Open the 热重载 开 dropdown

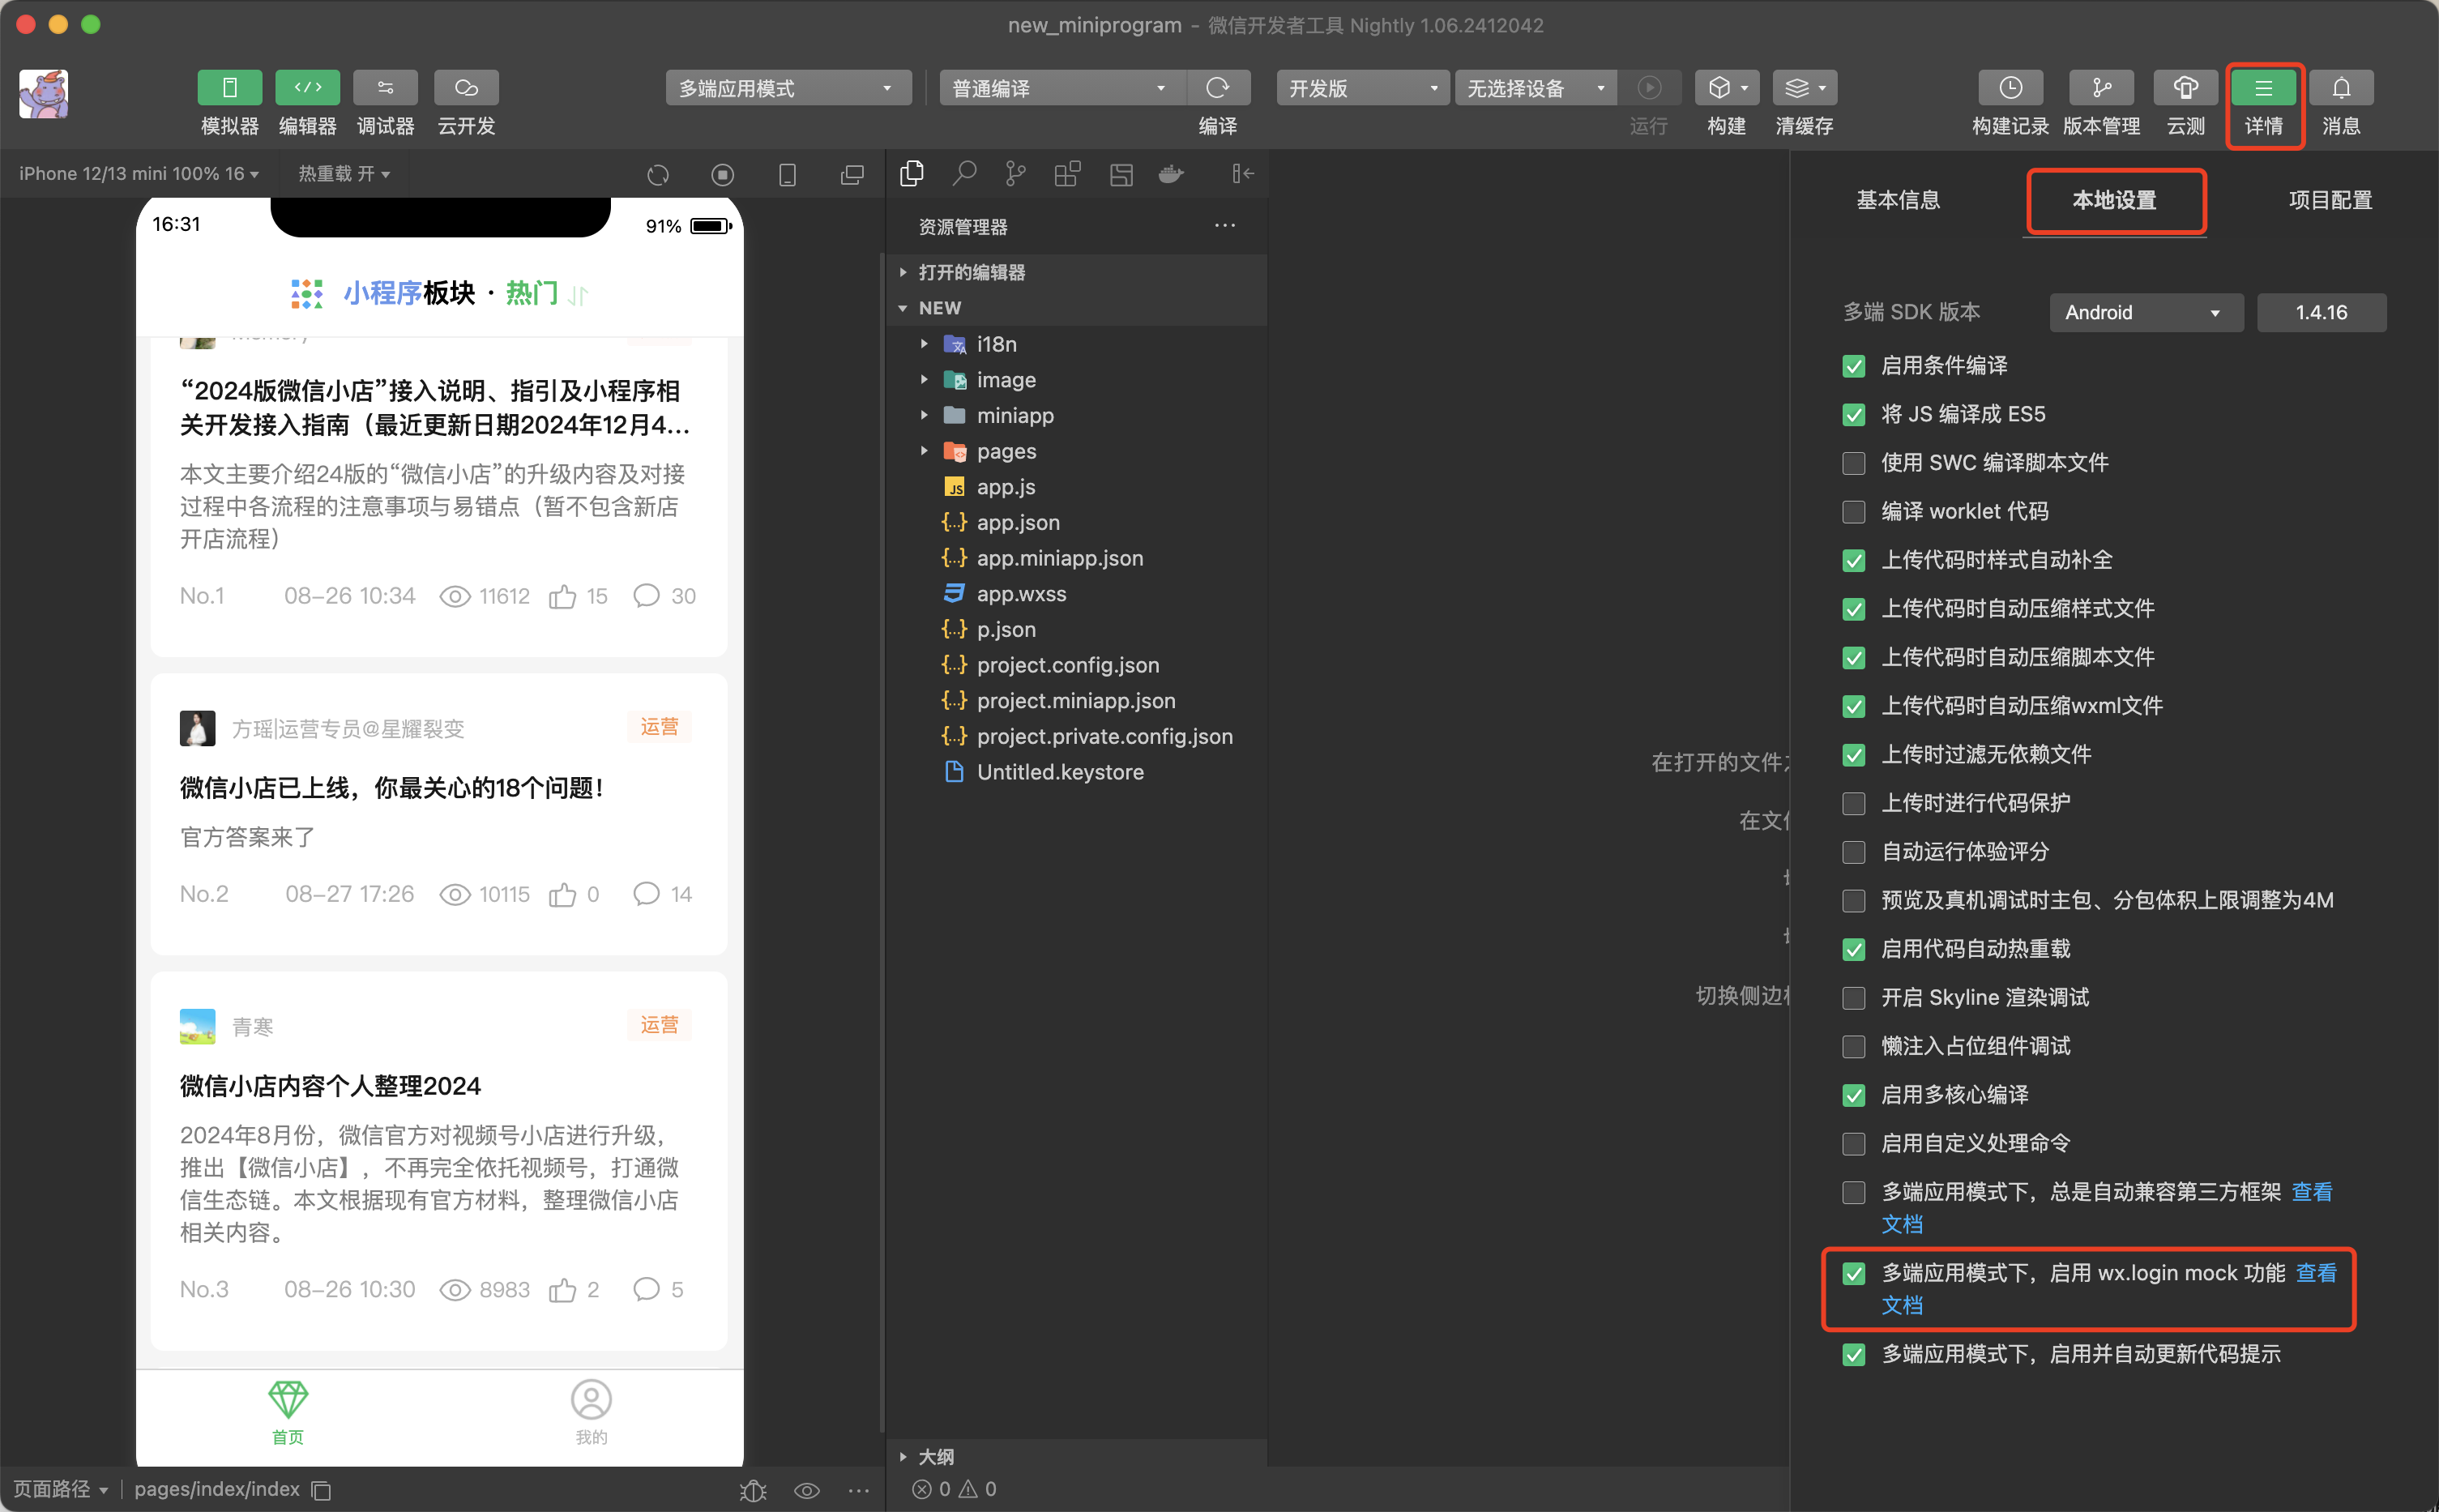tap(344, 174)
